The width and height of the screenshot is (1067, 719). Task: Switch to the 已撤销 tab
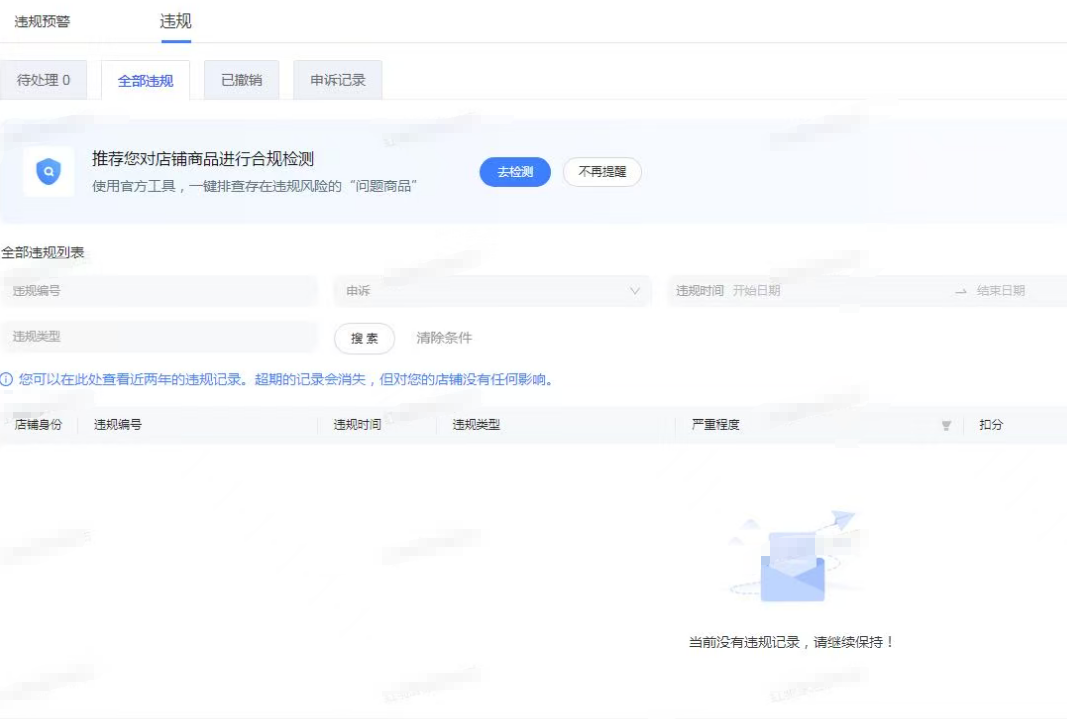[x=241, y=80]
